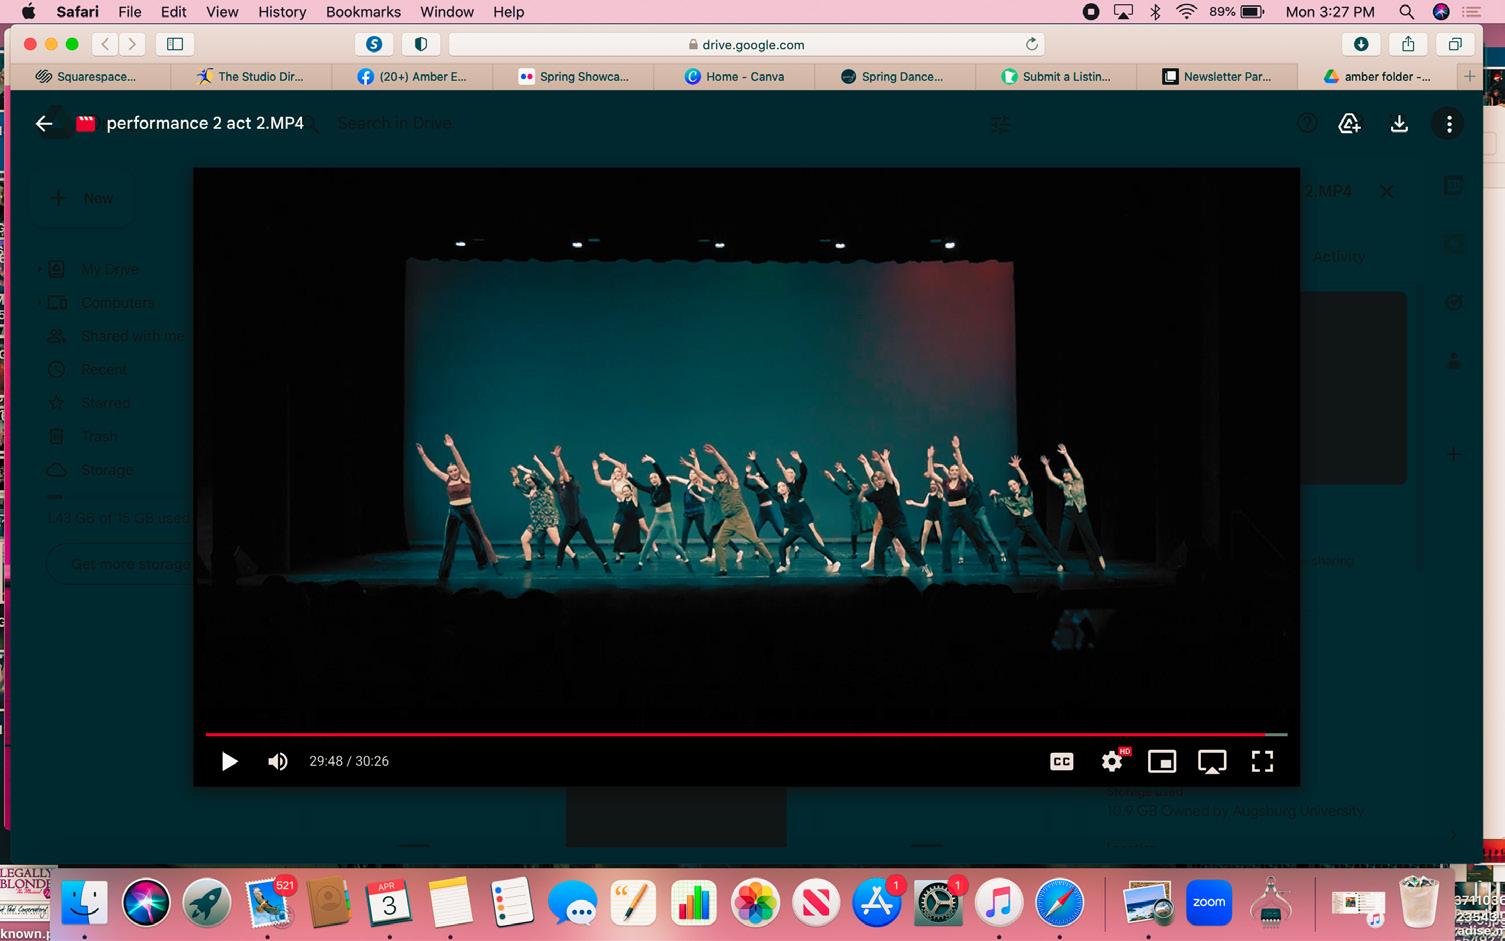The height and width of the screenshot is (941, 1505).
Task: Open the Safari menu
Action: (x=77, y=12)
